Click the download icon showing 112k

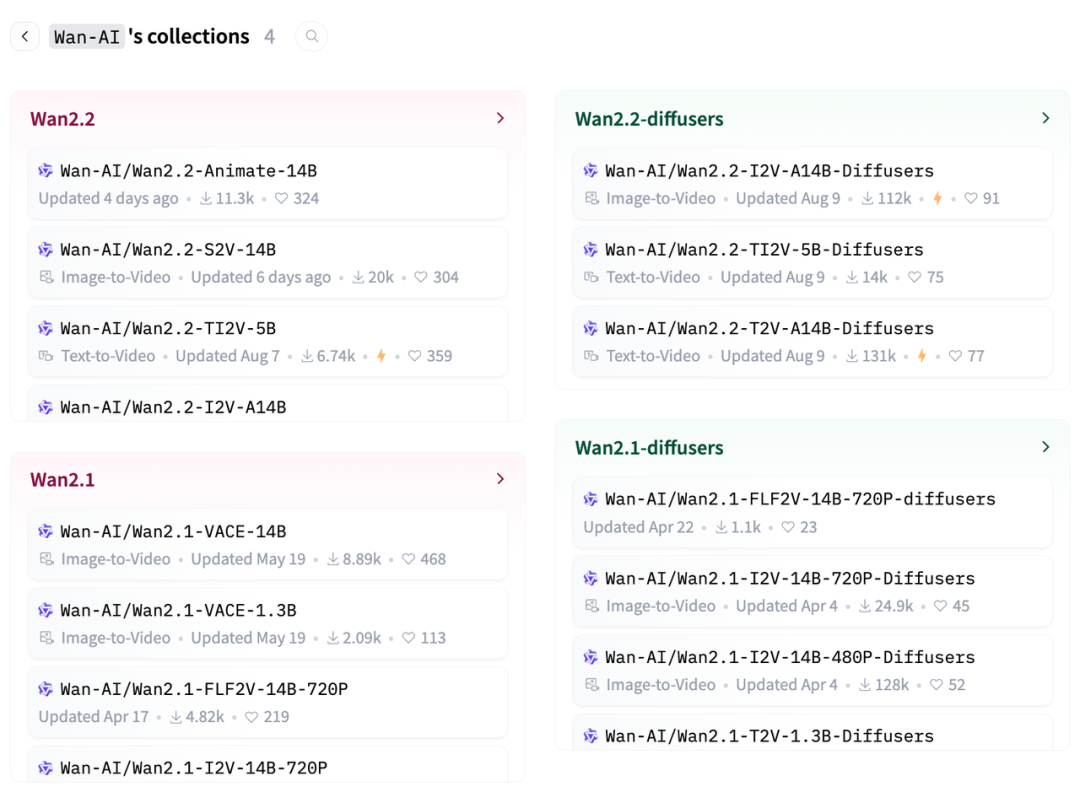point(868,198)
